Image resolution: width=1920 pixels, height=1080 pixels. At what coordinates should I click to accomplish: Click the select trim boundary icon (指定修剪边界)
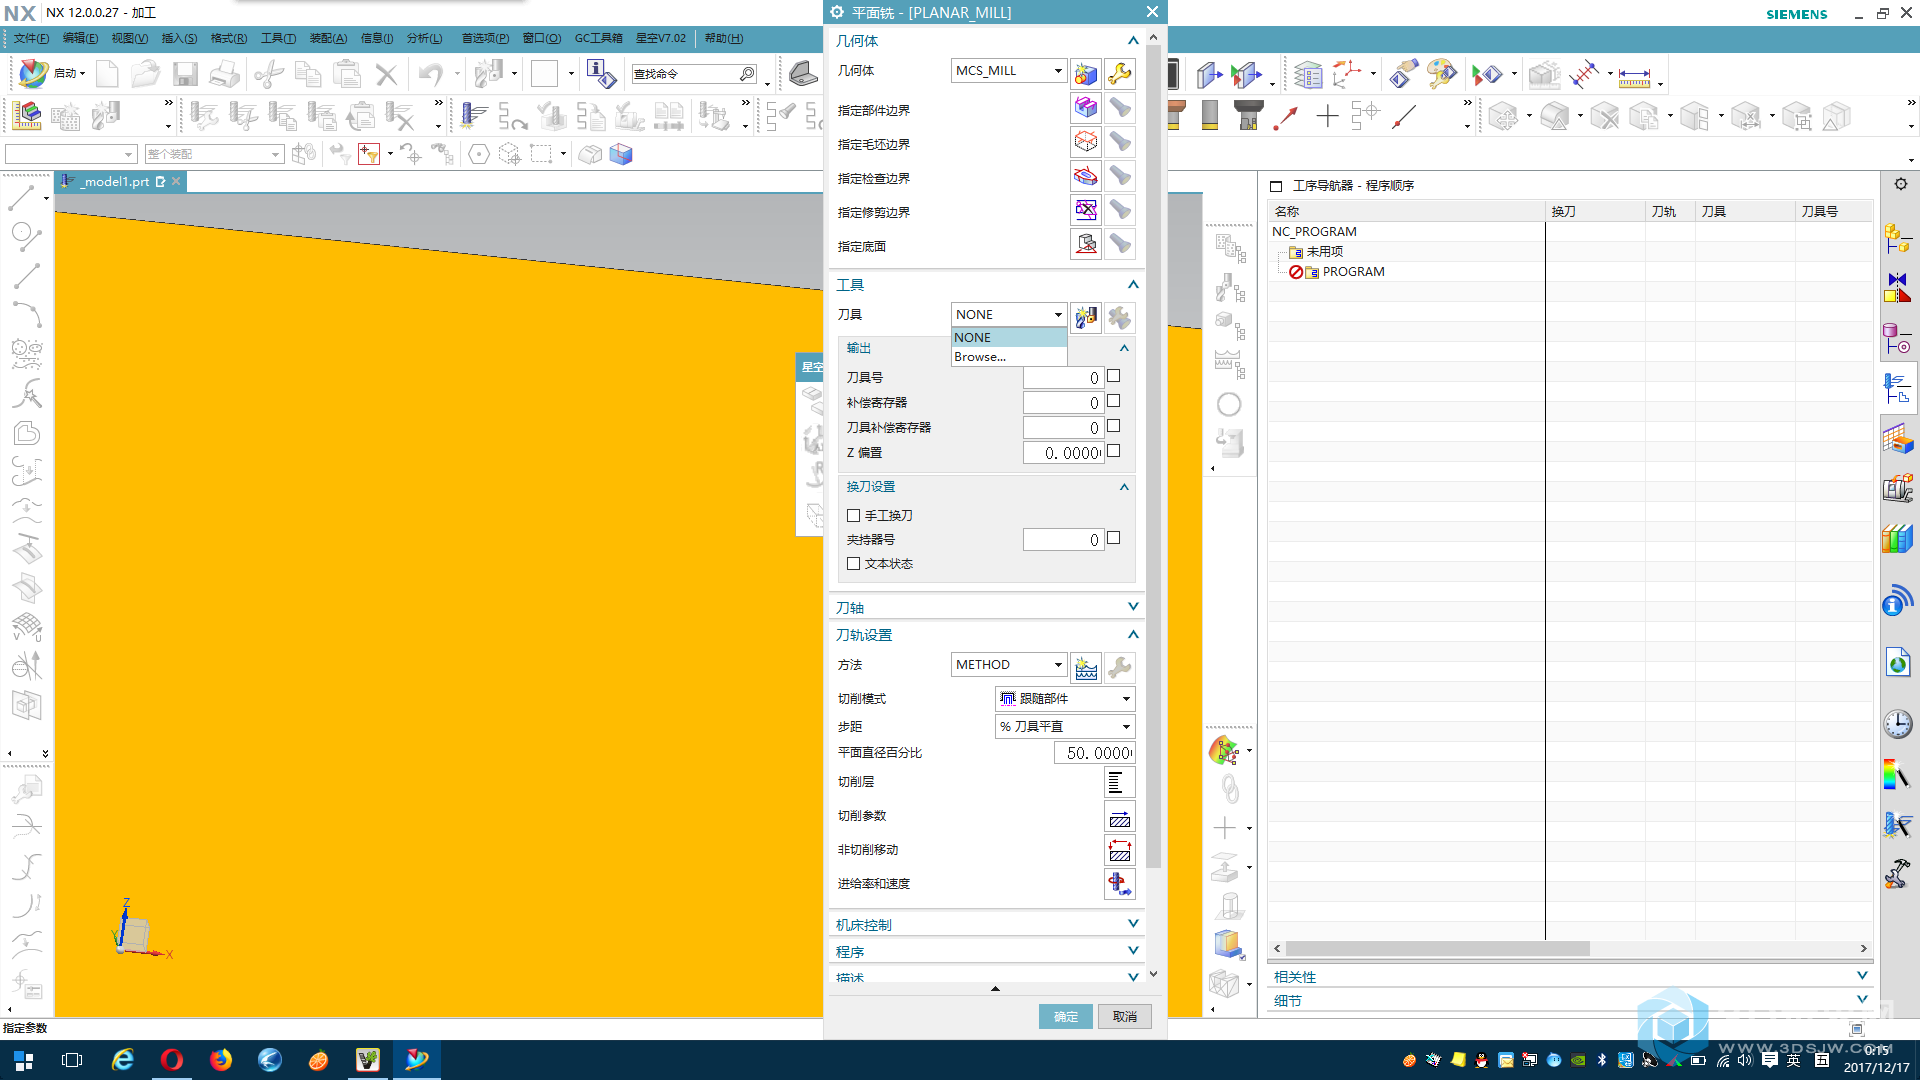click(1086, 210)
